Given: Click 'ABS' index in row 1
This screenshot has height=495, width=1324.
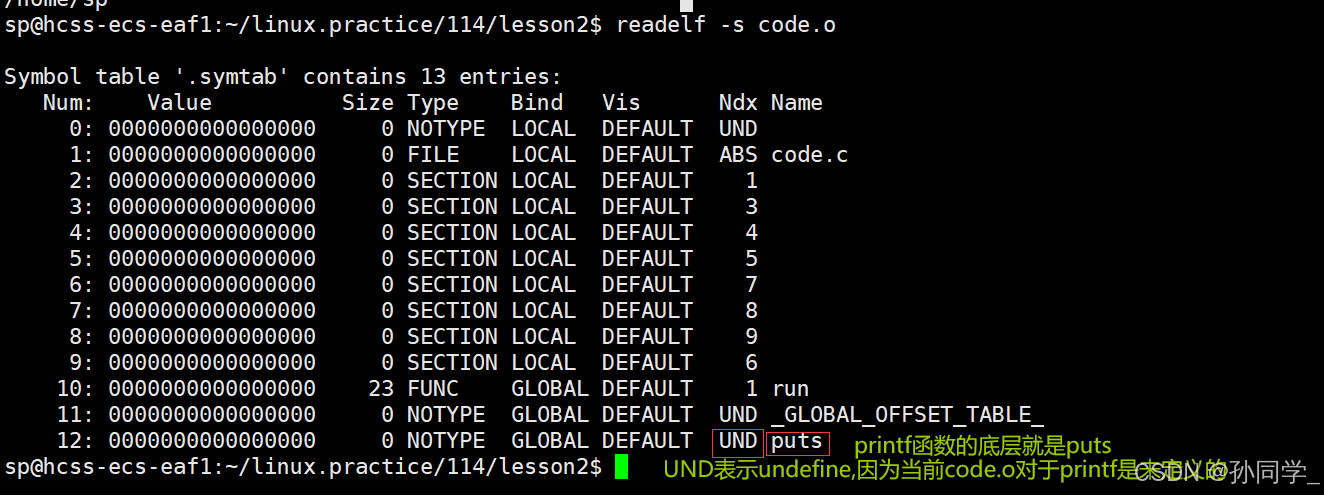Looking at the screenshot, I should pyautogui.click(x=738, y=155).
